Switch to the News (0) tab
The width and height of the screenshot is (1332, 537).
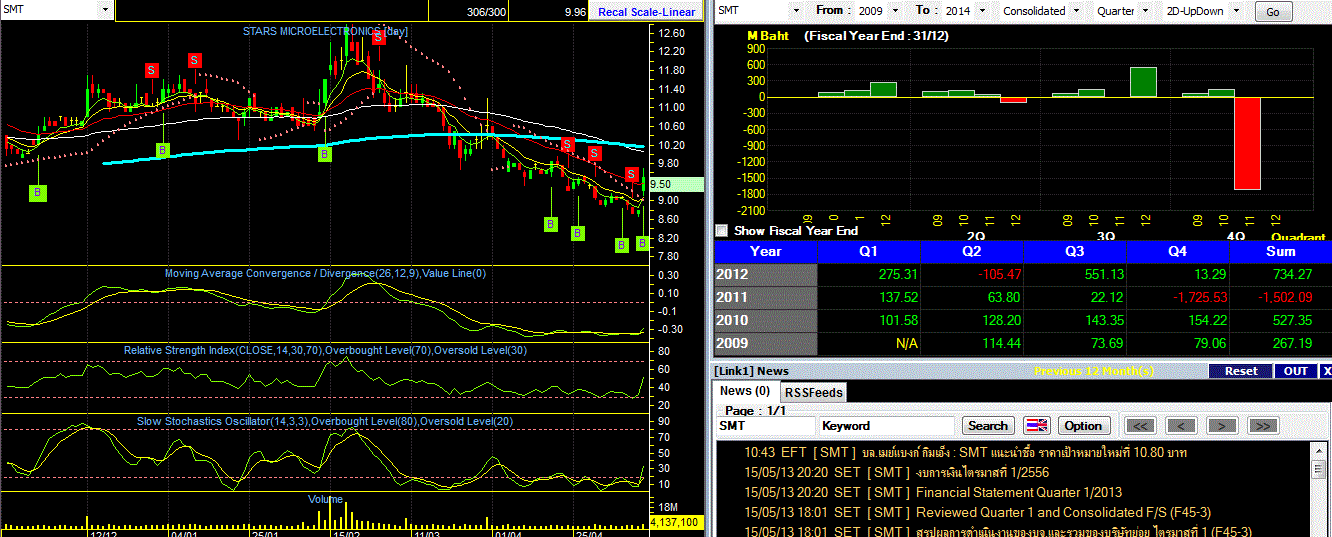tap(746, 391)
